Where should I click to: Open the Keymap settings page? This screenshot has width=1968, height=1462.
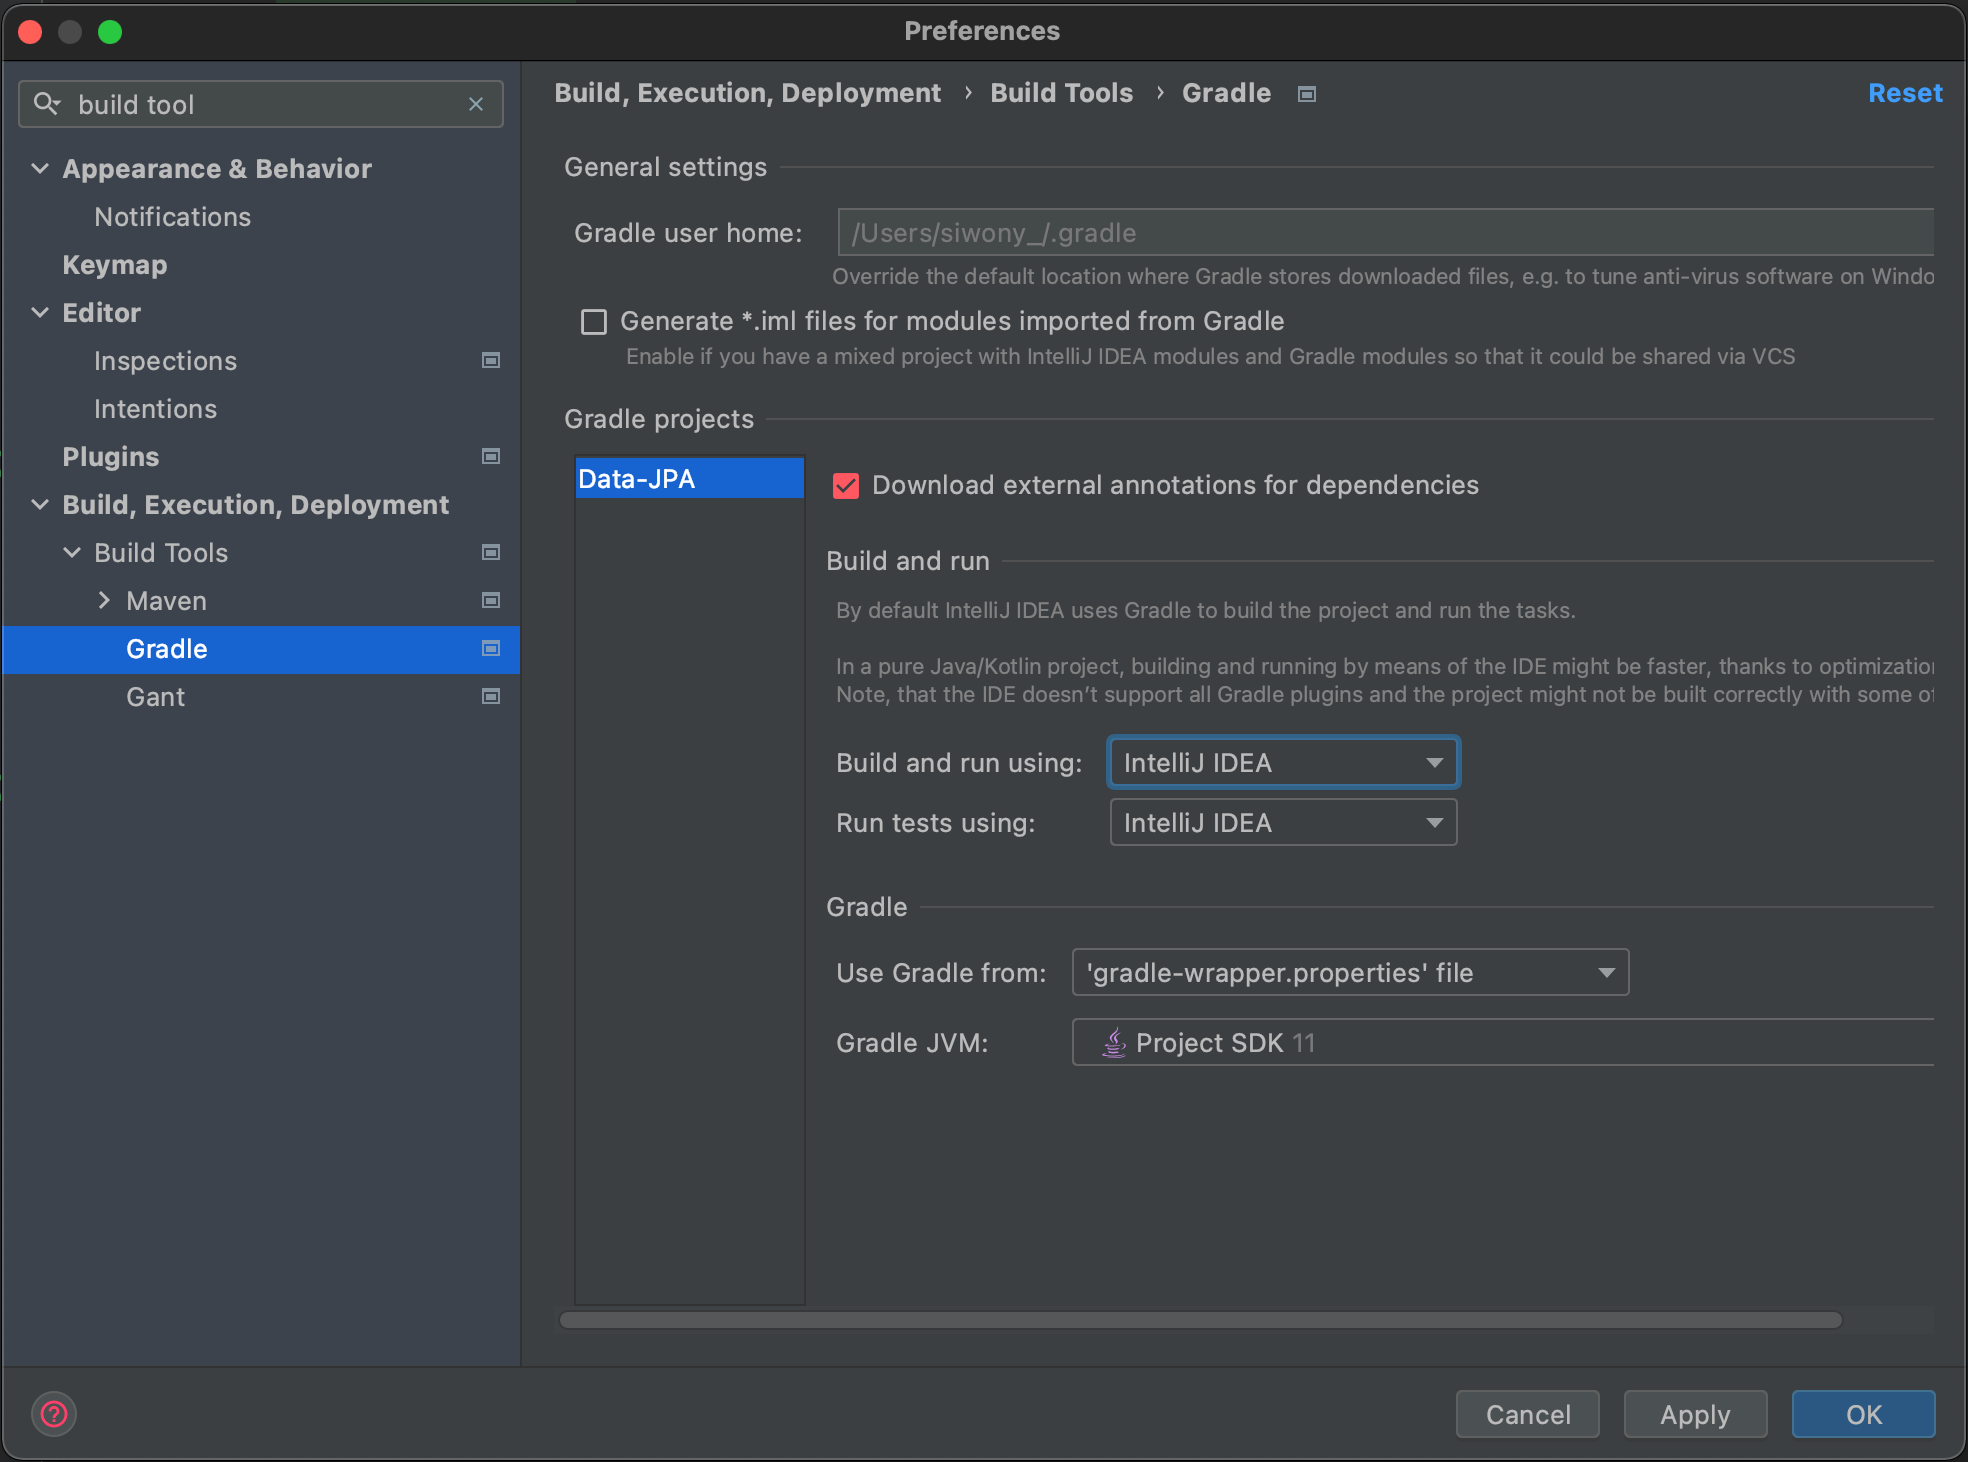tap(115, 265)
